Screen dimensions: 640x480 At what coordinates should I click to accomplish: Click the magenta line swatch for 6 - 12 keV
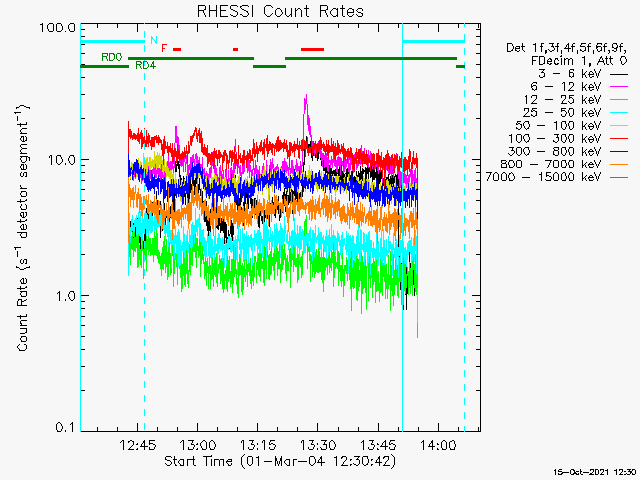619,87
